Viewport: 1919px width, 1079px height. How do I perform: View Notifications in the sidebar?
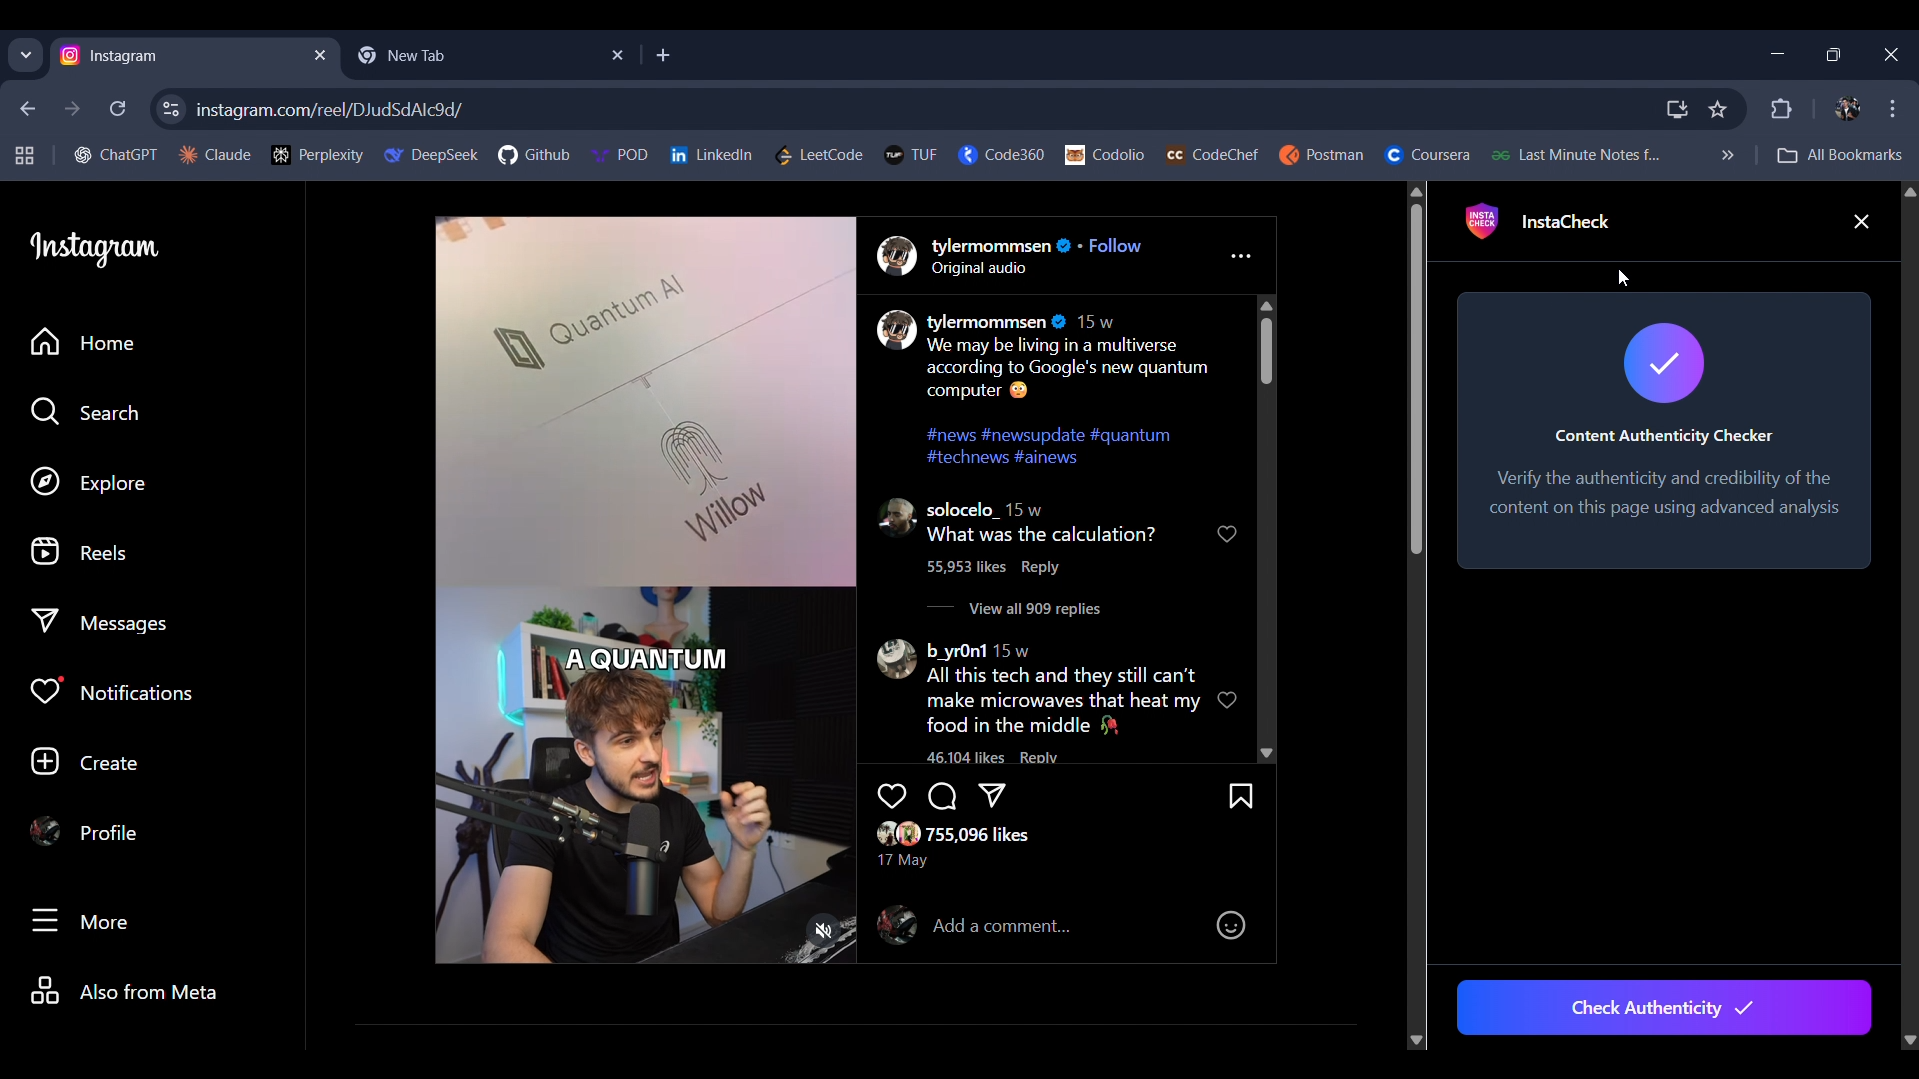click(x=111, y=693)
